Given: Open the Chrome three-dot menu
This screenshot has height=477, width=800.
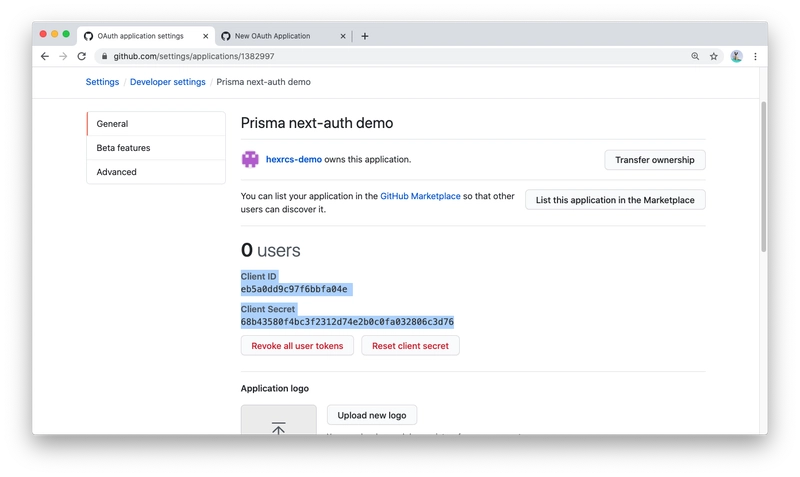Looking at the screenshot, I should 756,56.
